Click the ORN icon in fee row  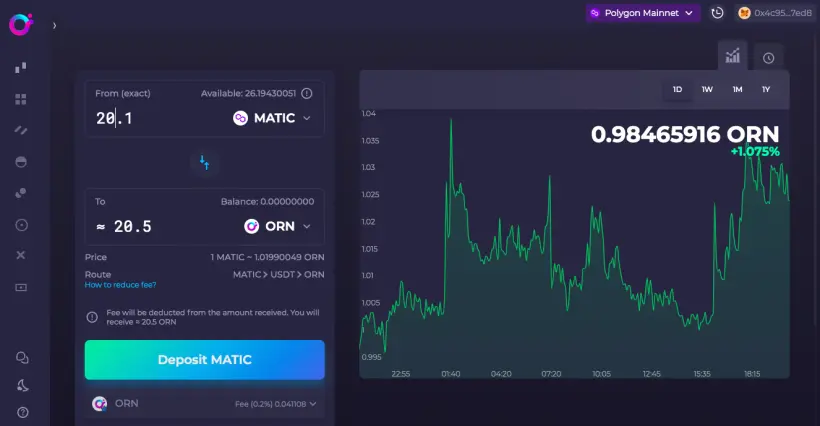[x=99, y=404]
